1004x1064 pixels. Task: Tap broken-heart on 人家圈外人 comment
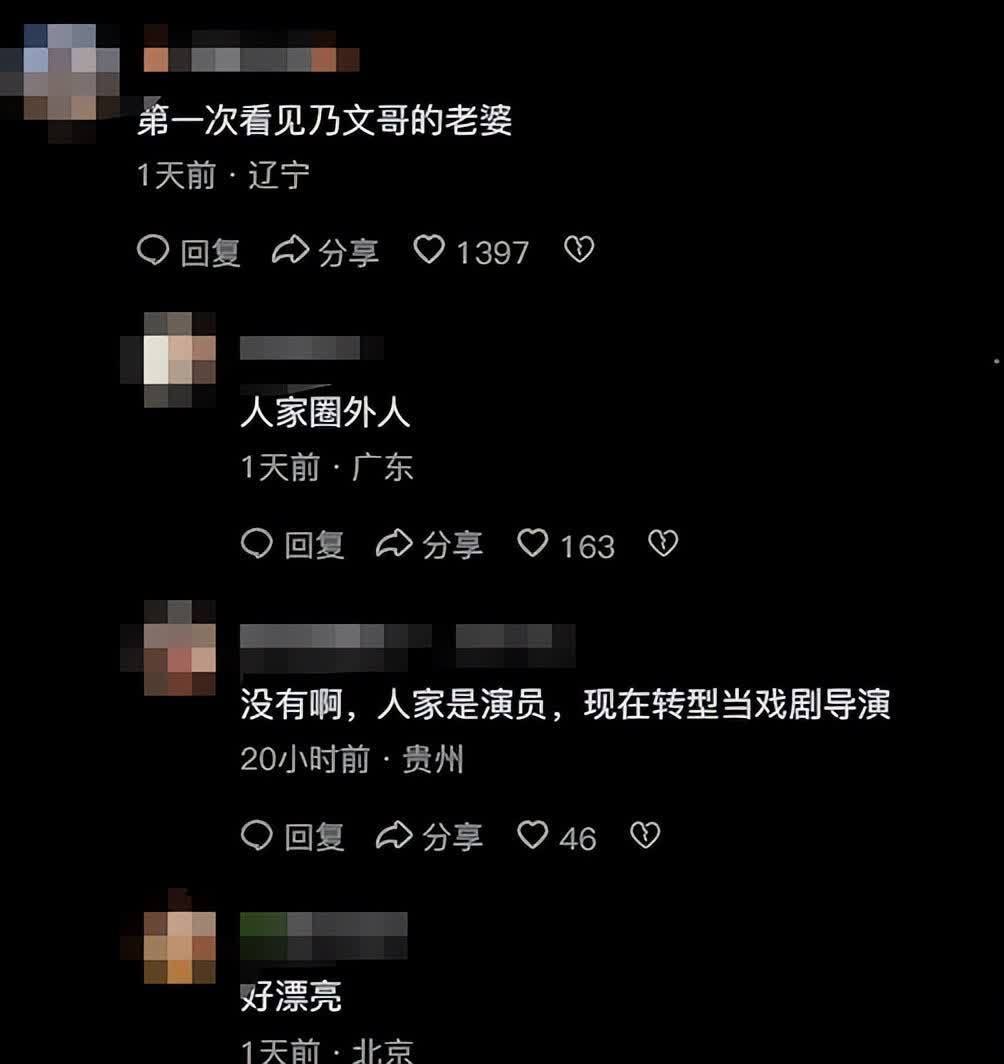[x=663, y=544]
